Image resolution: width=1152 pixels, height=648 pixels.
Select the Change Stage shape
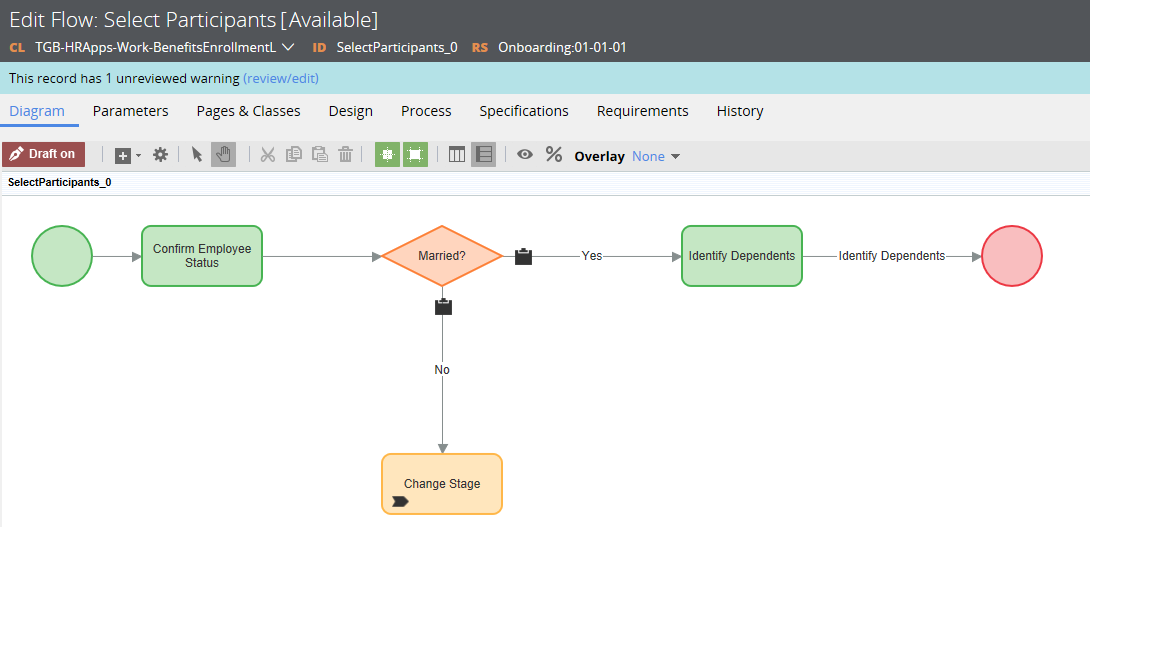pos(442,483)
